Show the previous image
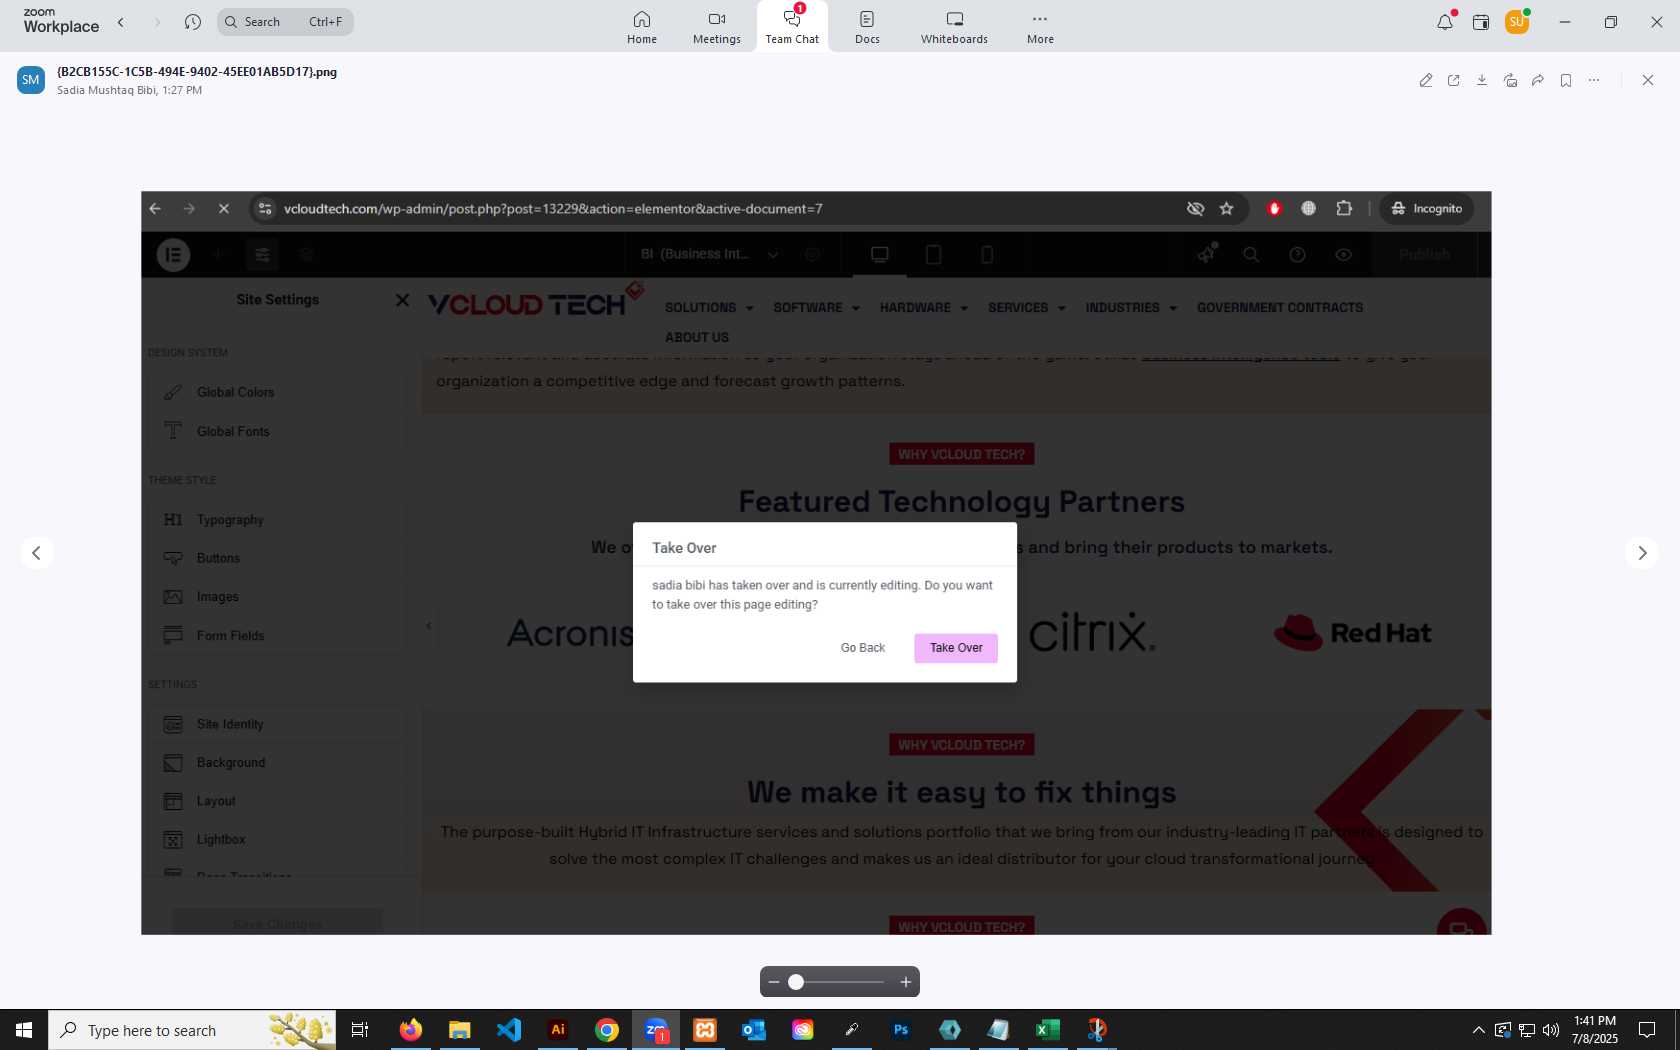 pos(37,553)
